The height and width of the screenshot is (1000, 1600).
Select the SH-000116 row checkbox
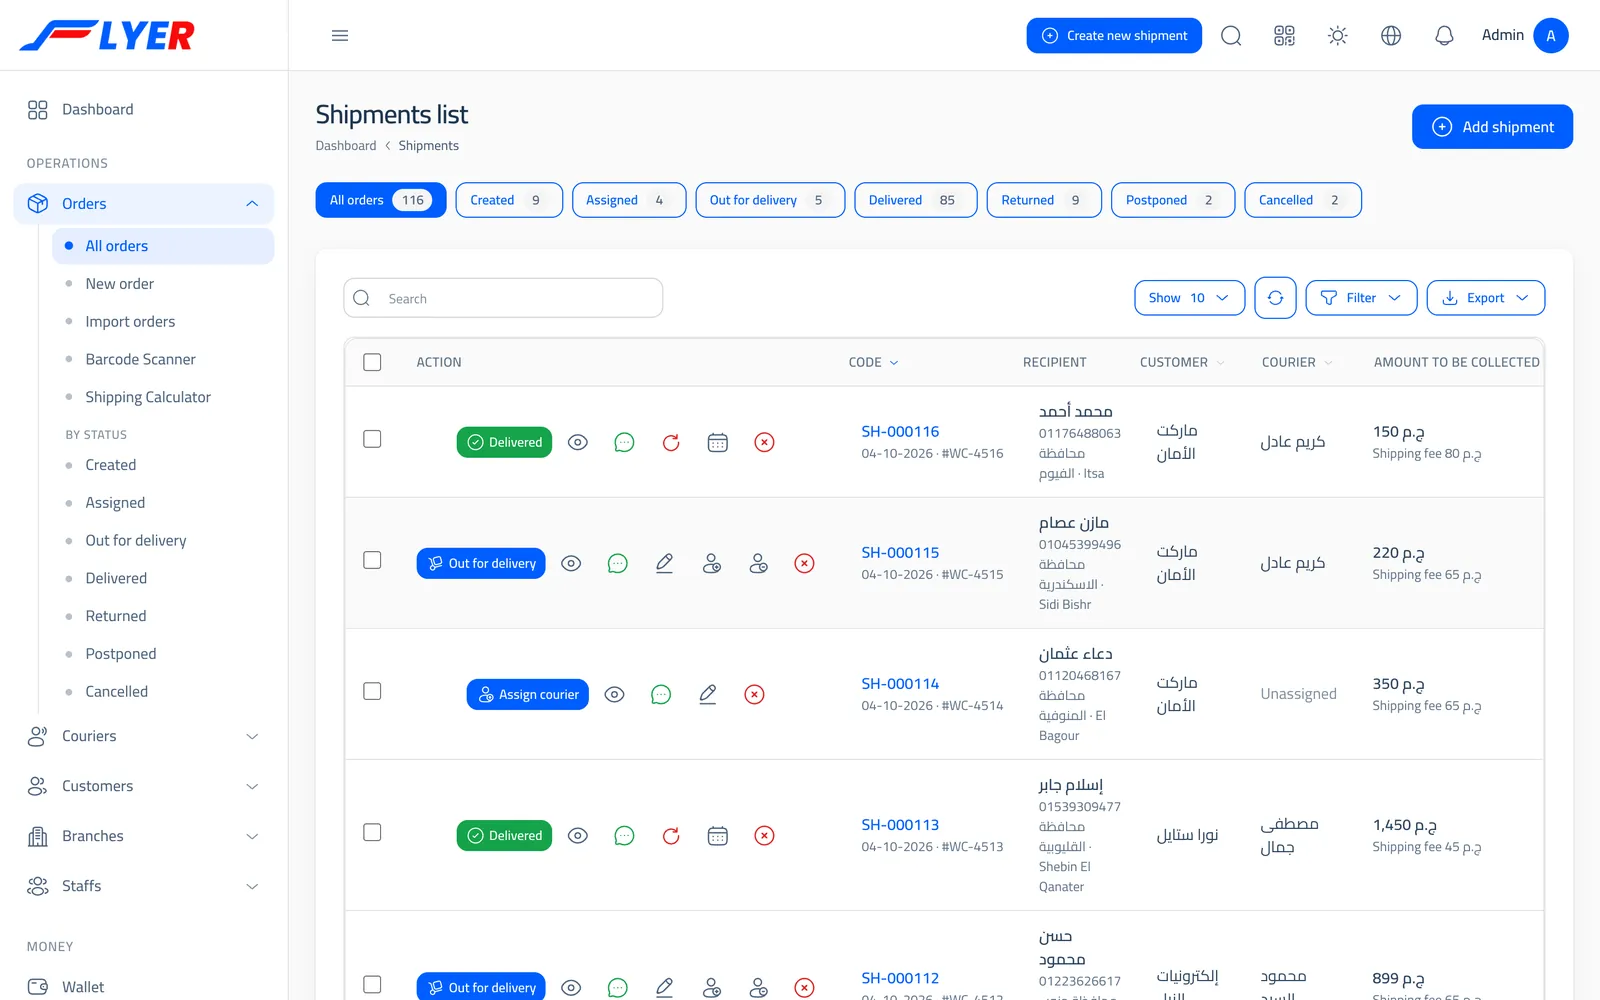click(x=372, y=439)
